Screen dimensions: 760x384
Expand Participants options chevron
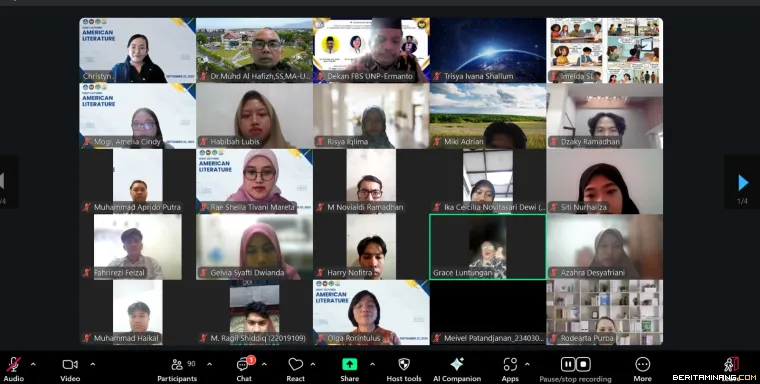(209, 364)
